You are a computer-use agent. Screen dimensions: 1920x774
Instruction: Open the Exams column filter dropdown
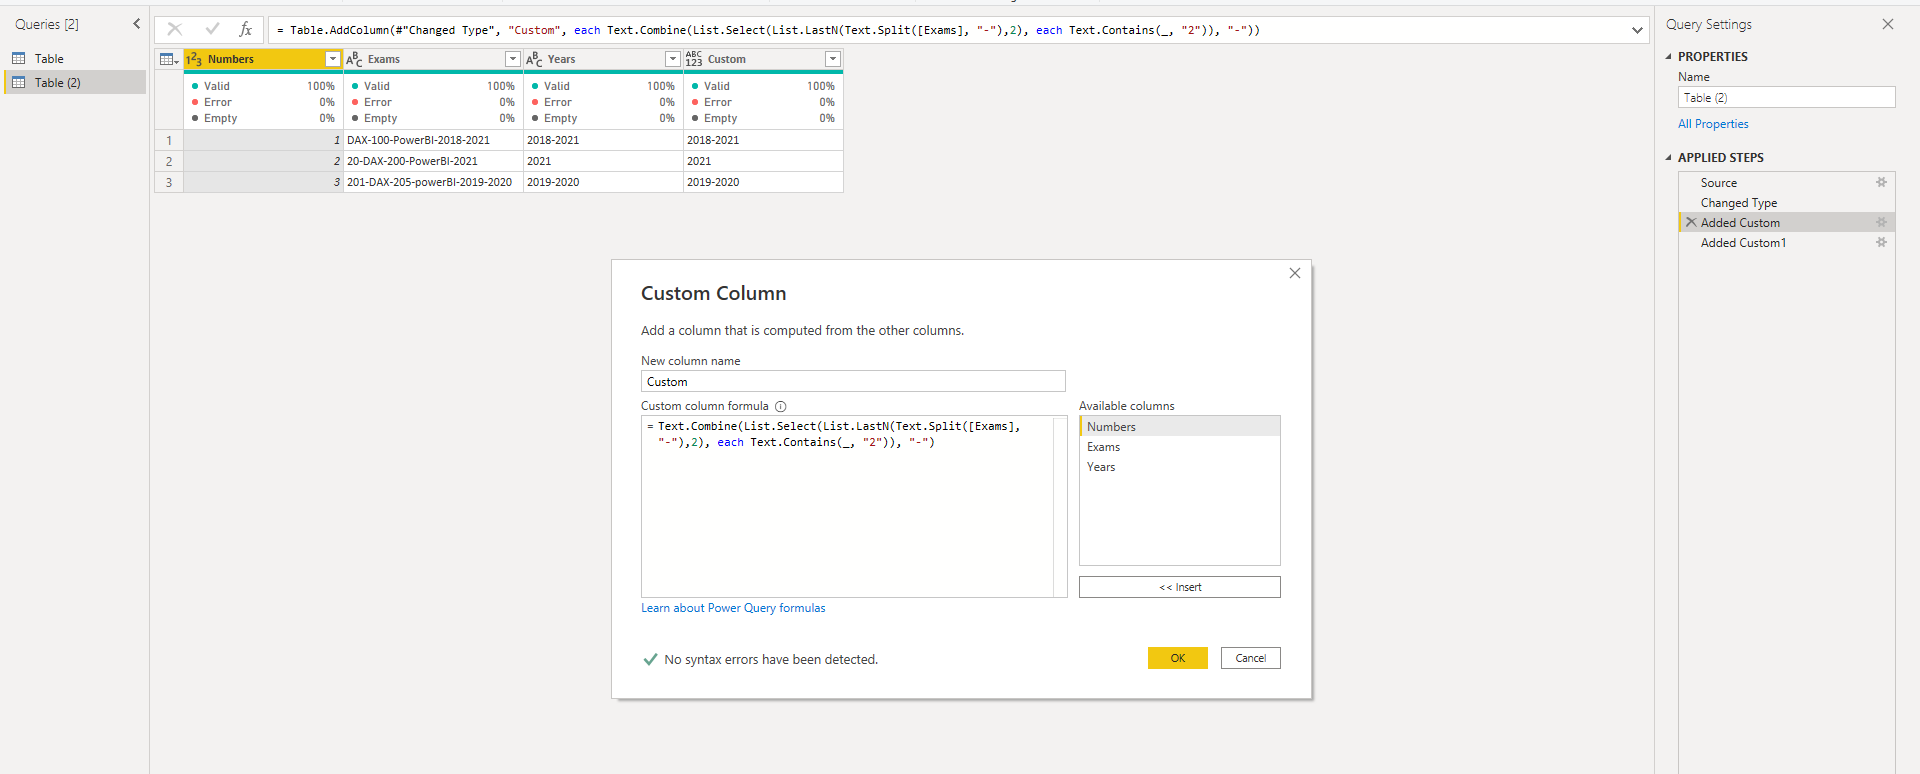tap(513, 60)
